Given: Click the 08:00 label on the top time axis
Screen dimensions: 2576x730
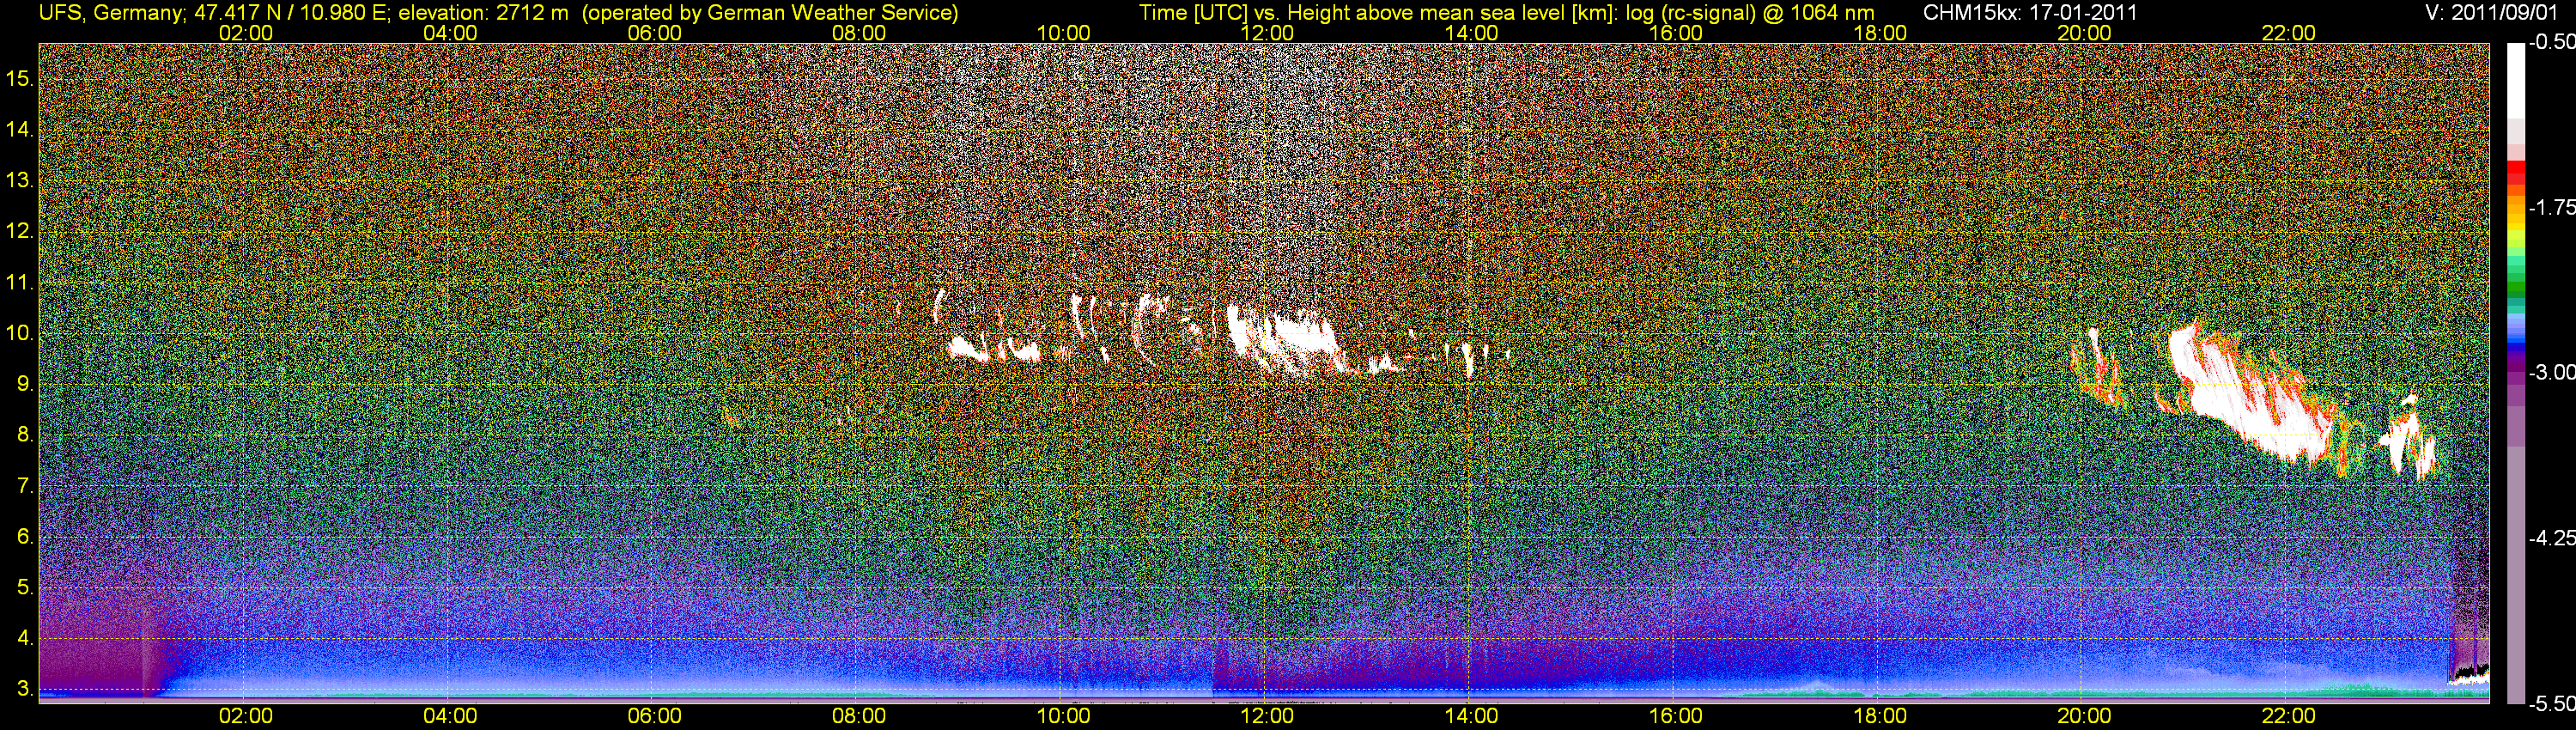Looking at the screenshot, I should [859, 33].
